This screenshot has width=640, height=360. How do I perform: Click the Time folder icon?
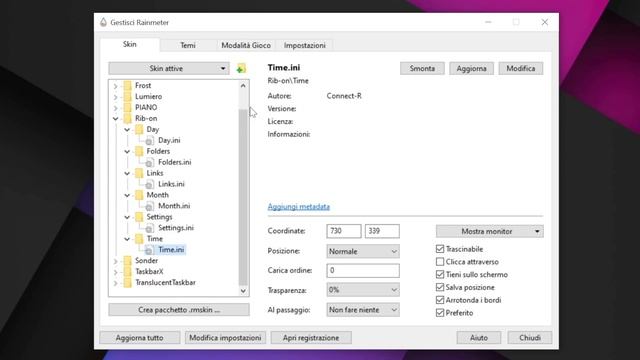pos(139,238)
